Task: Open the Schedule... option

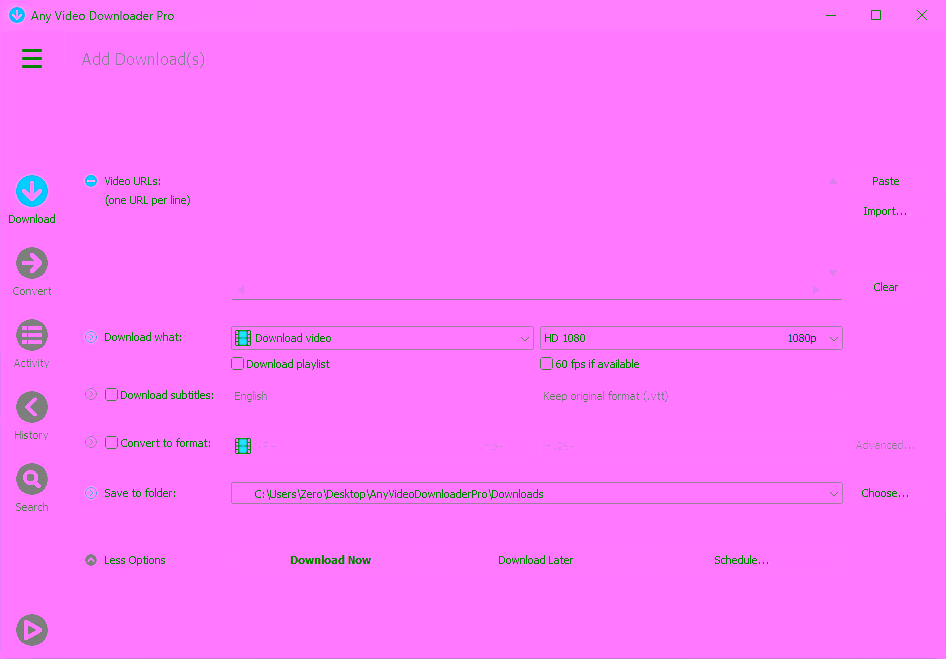Action: [741, 560]
